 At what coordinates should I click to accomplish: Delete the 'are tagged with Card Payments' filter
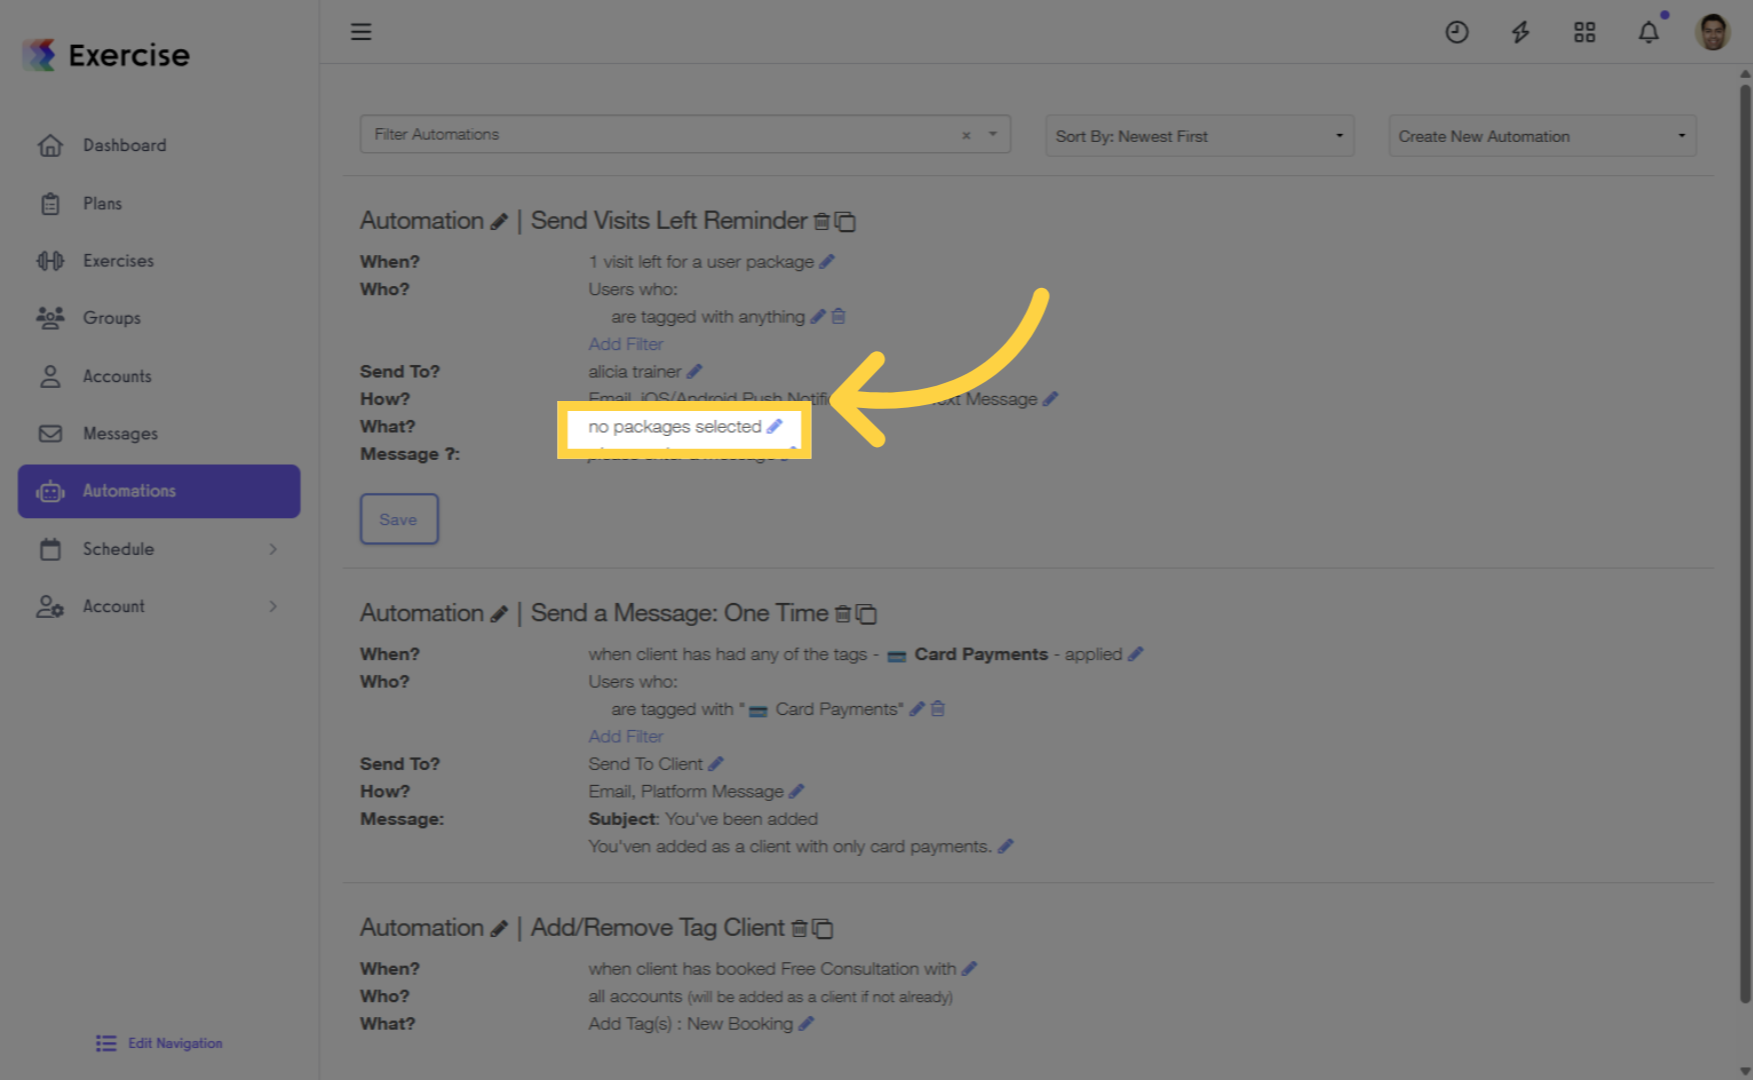coord(938,709)
